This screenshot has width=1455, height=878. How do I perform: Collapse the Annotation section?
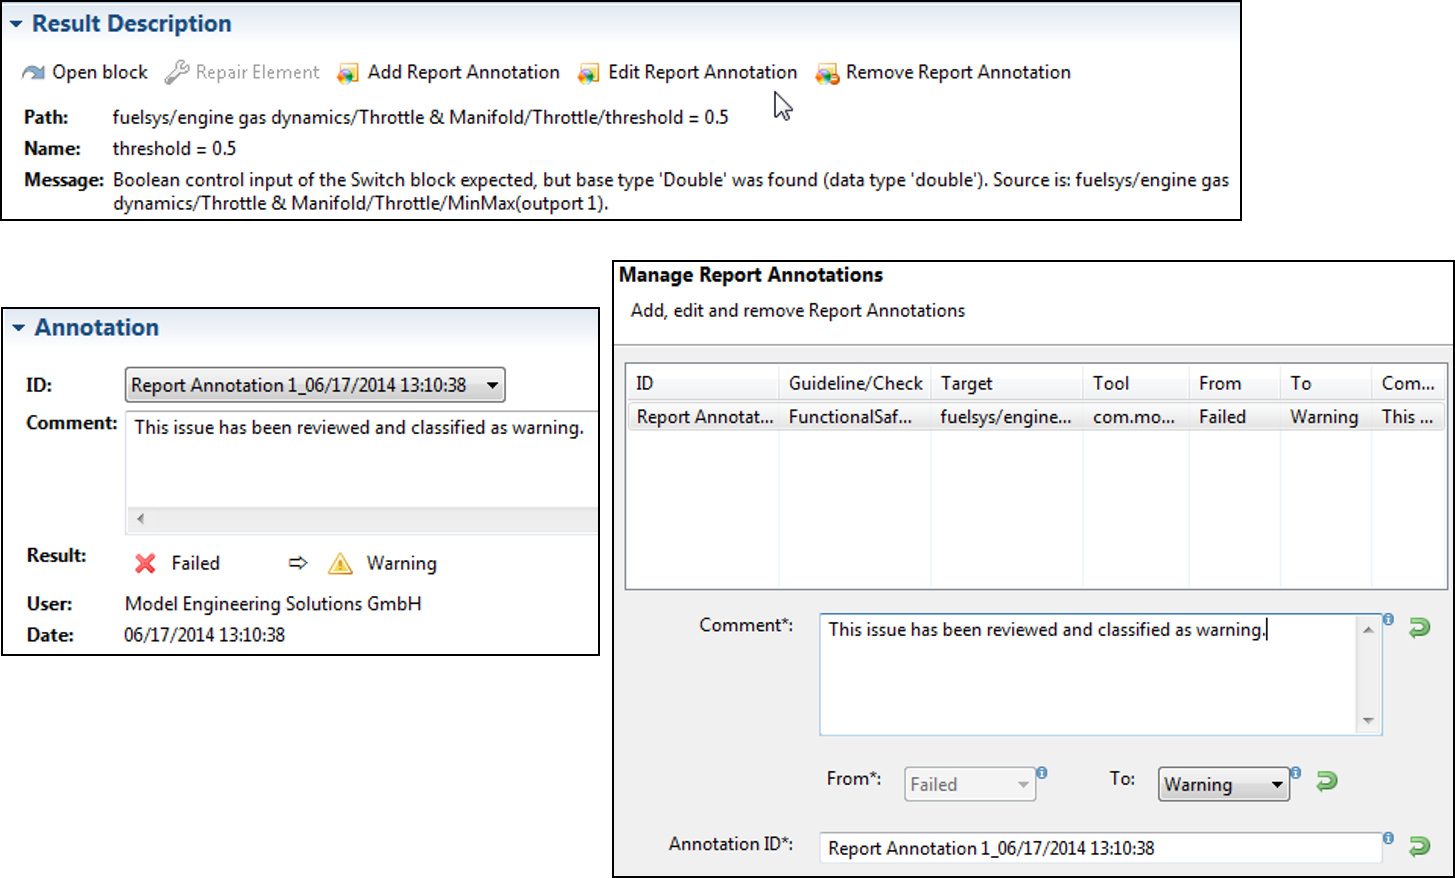(x=18, y=328)
